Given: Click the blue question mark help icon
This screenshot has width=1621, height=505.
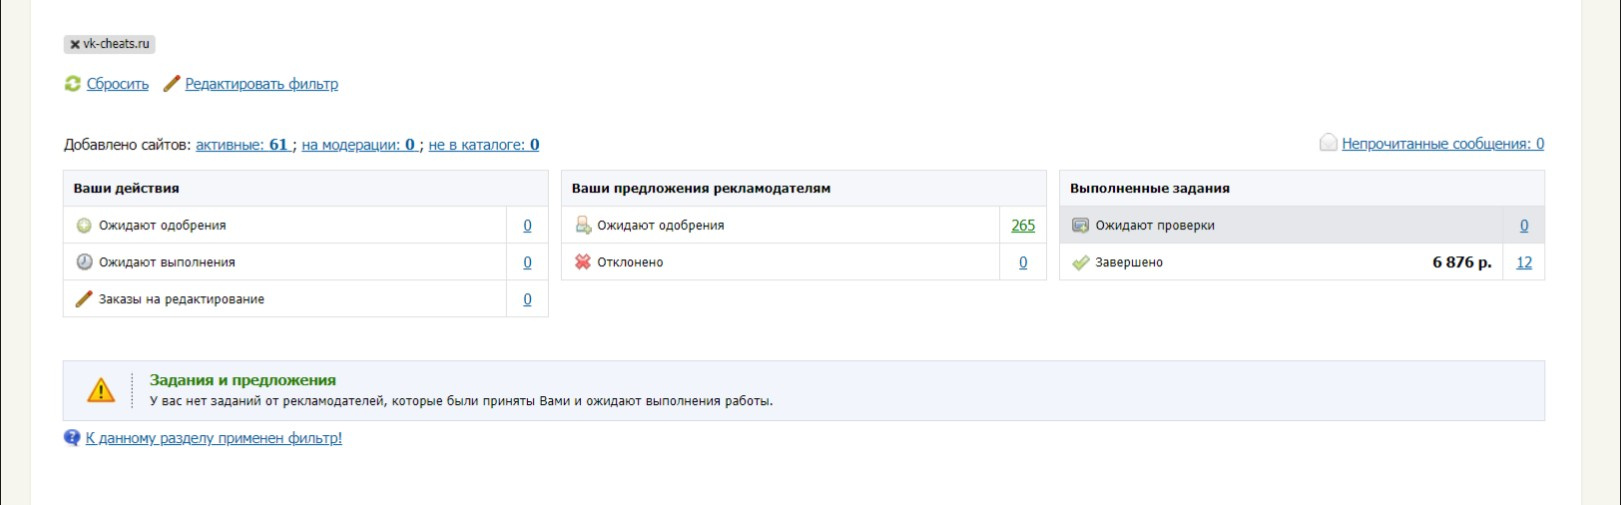Looking at the screenshot, I should click(x=72, y=438).
